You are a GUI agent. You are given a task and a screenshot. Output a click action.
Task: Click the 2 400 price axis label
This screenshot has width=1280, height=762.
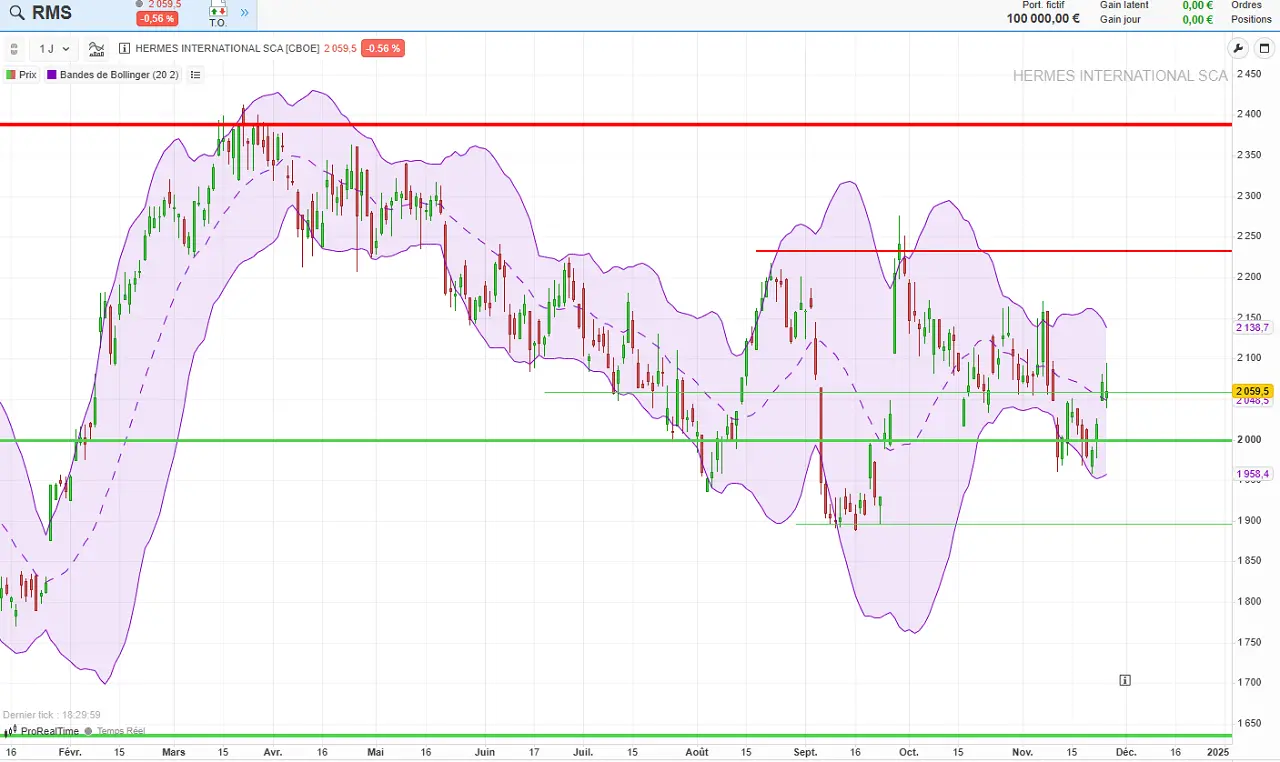(x=1250, y=113)
